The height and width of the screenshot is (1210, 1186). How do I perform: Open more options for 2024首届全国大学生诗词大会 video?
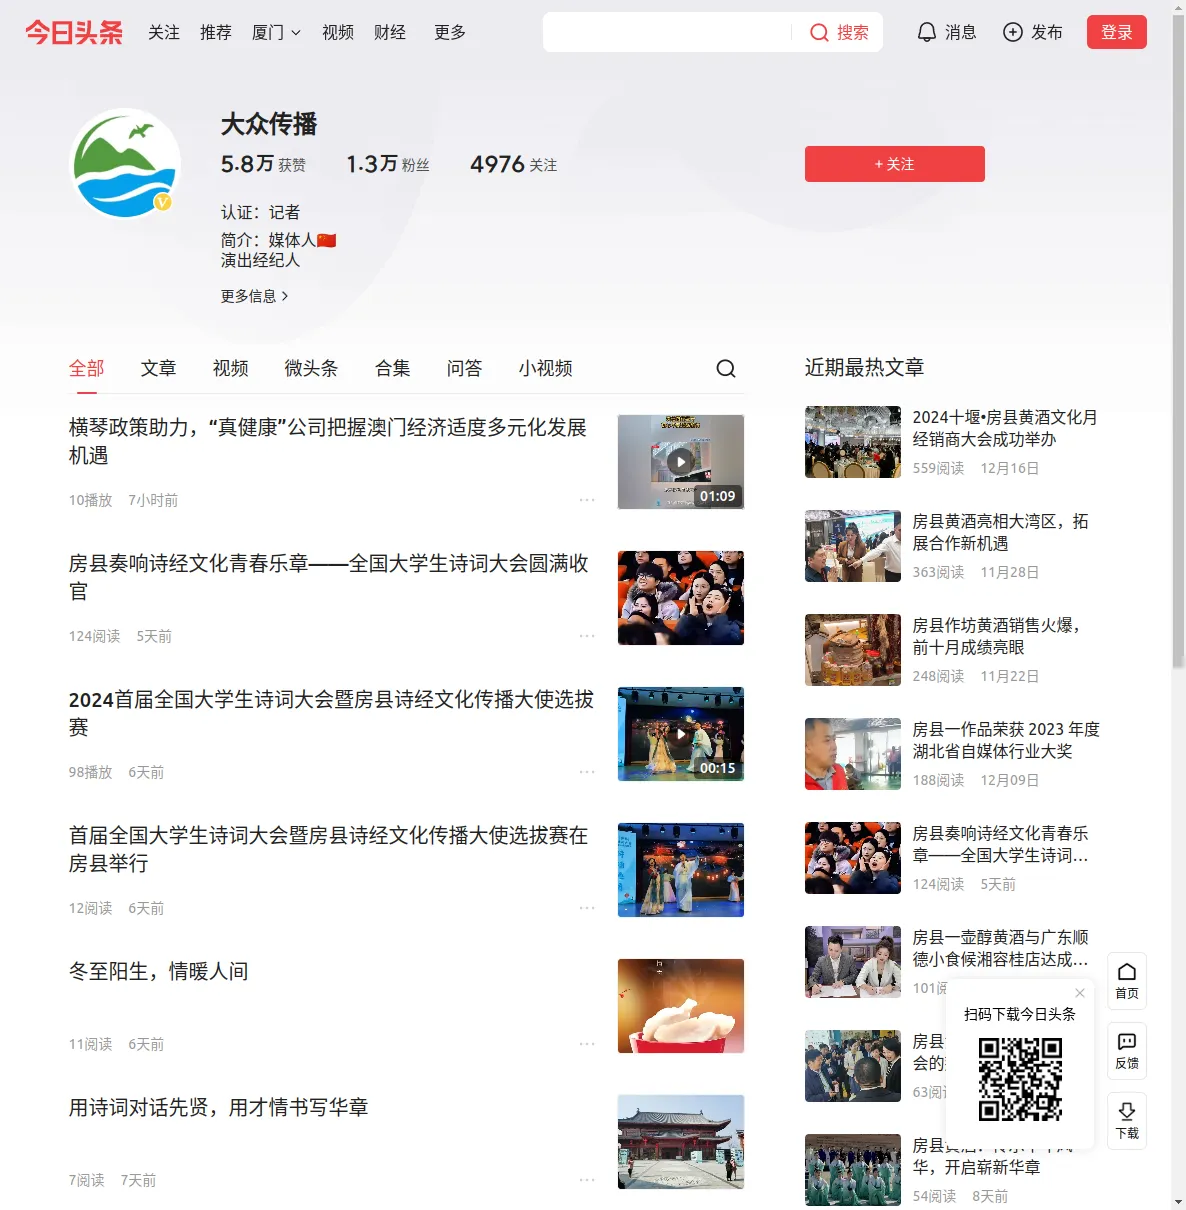click(x=587, y=771)
